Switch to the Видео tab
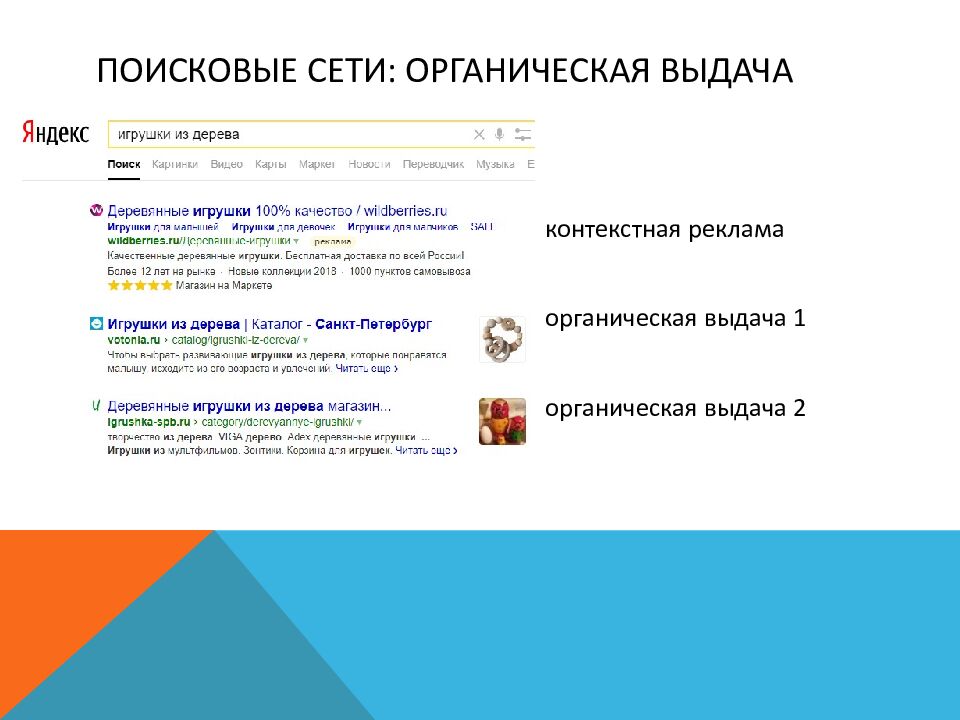Screen dimensions: 960x720 point(227,164)
